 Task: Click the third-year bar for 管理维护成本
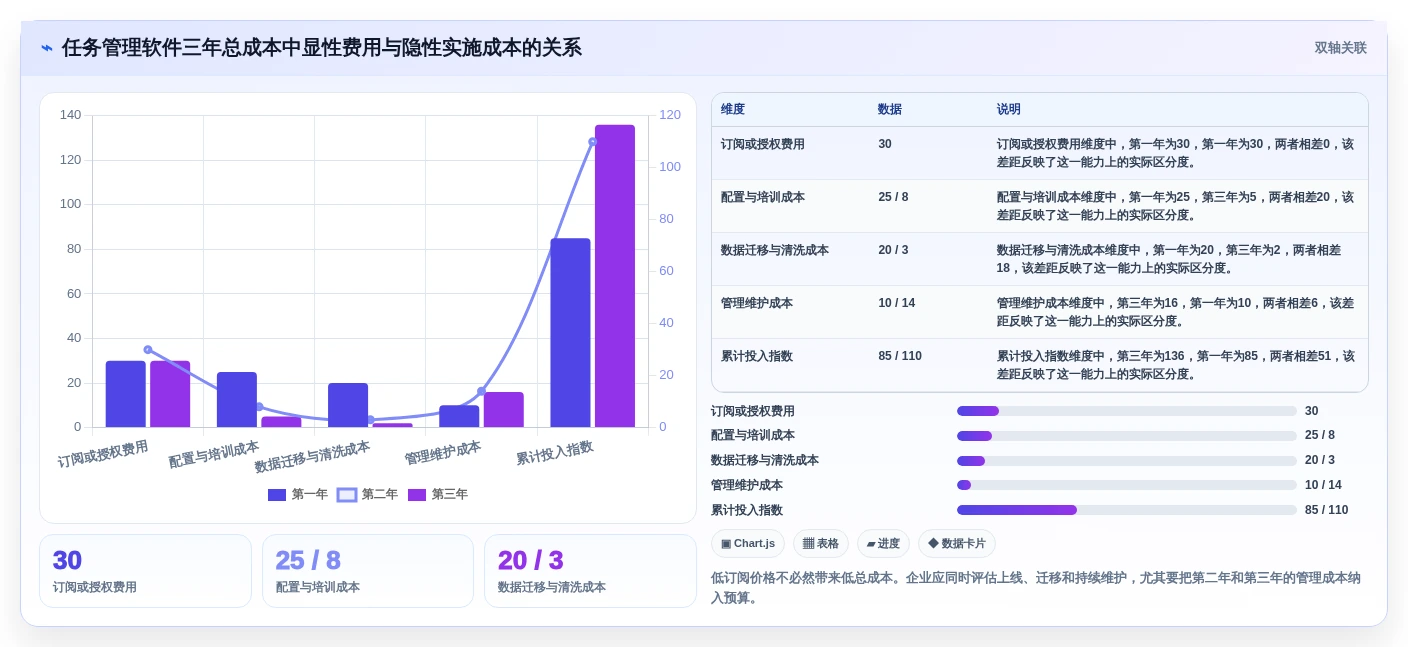click(x=504, y=410)
